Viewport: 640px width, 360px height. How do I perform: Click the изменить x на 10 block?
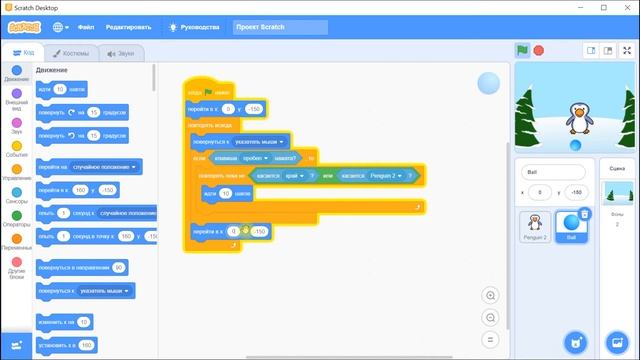click(64, 322)
